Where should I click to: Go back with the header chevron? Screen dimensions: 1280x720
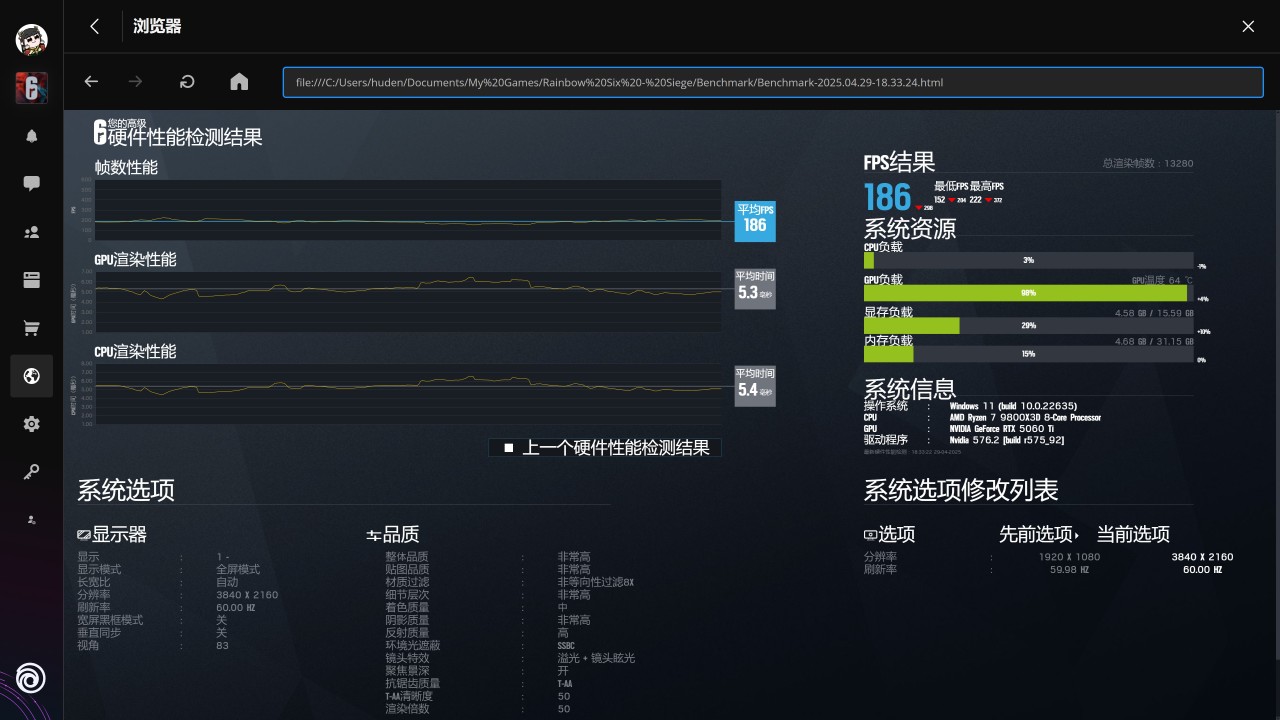pos(94,27)
